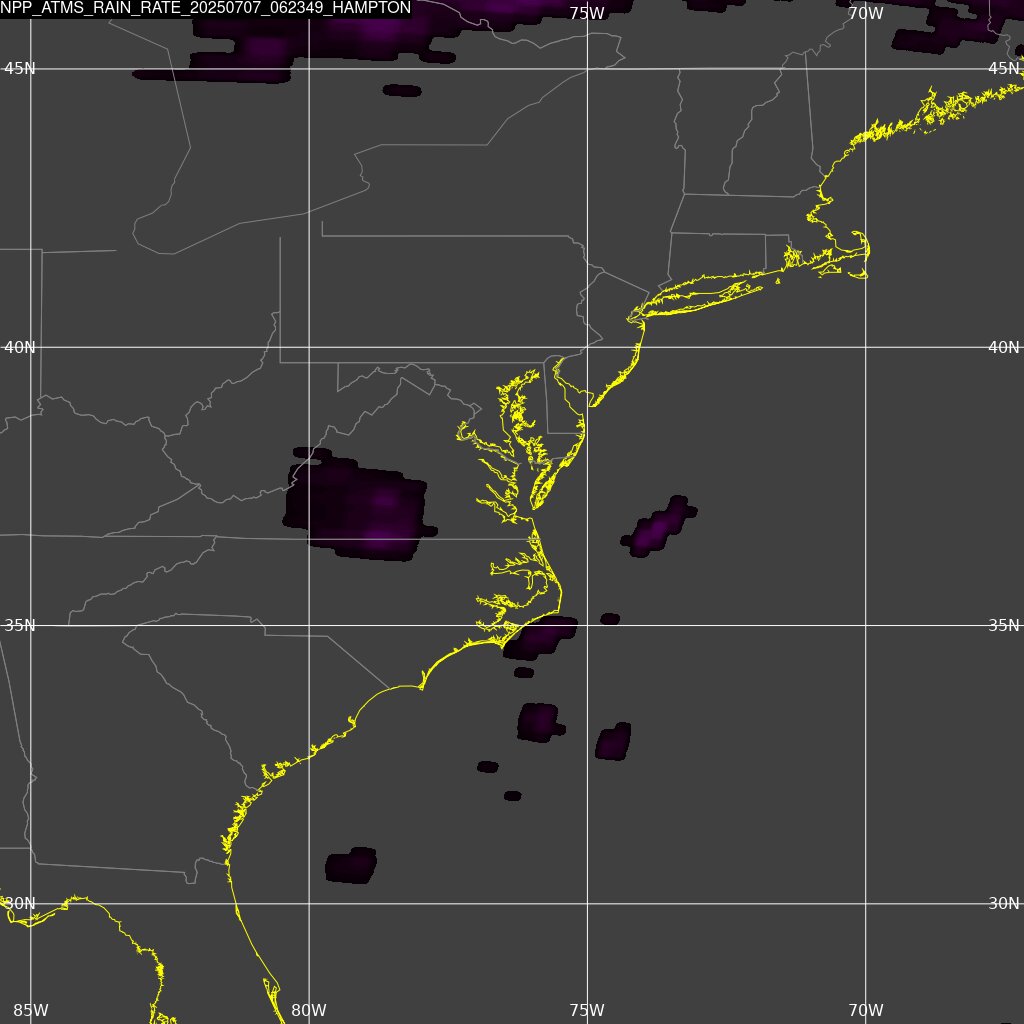The image size is (1024, 1024).
Task: Select the large rain patch over Virginia
Action: click(359, 506)
